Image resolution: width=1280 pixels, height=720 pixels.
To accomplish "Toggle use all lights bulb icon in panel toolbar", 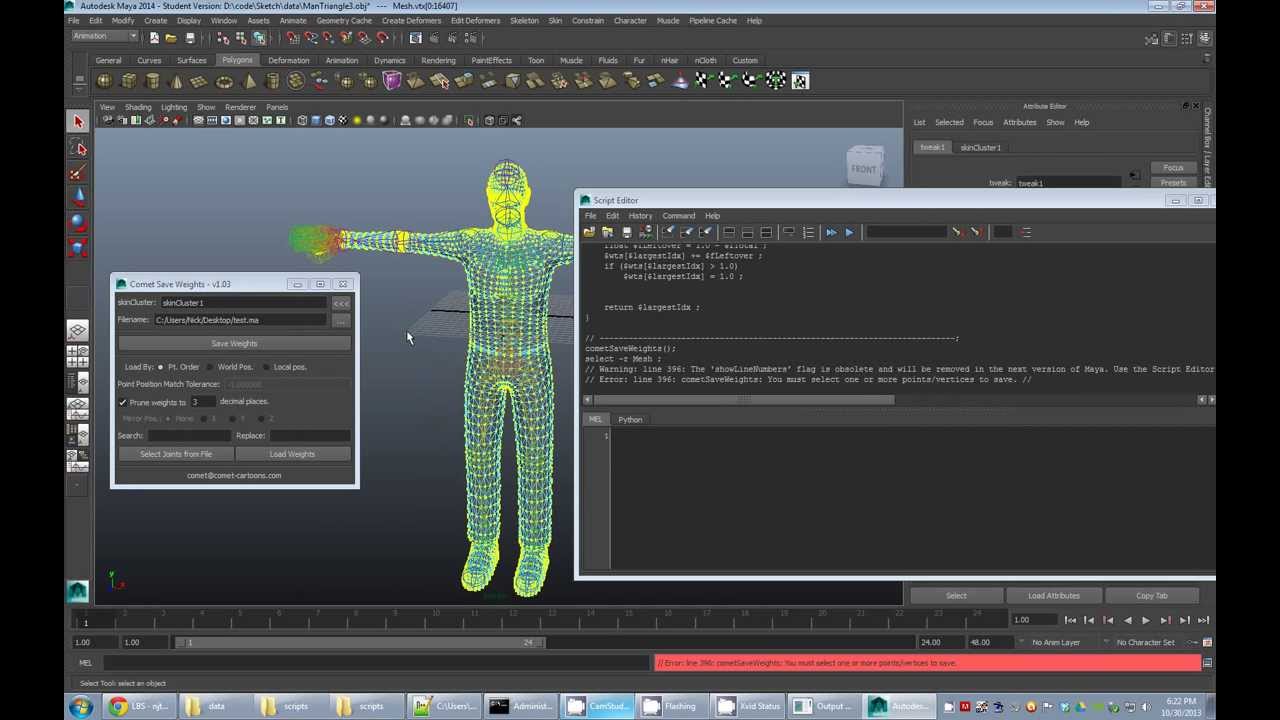I will (x=357, y=121).
